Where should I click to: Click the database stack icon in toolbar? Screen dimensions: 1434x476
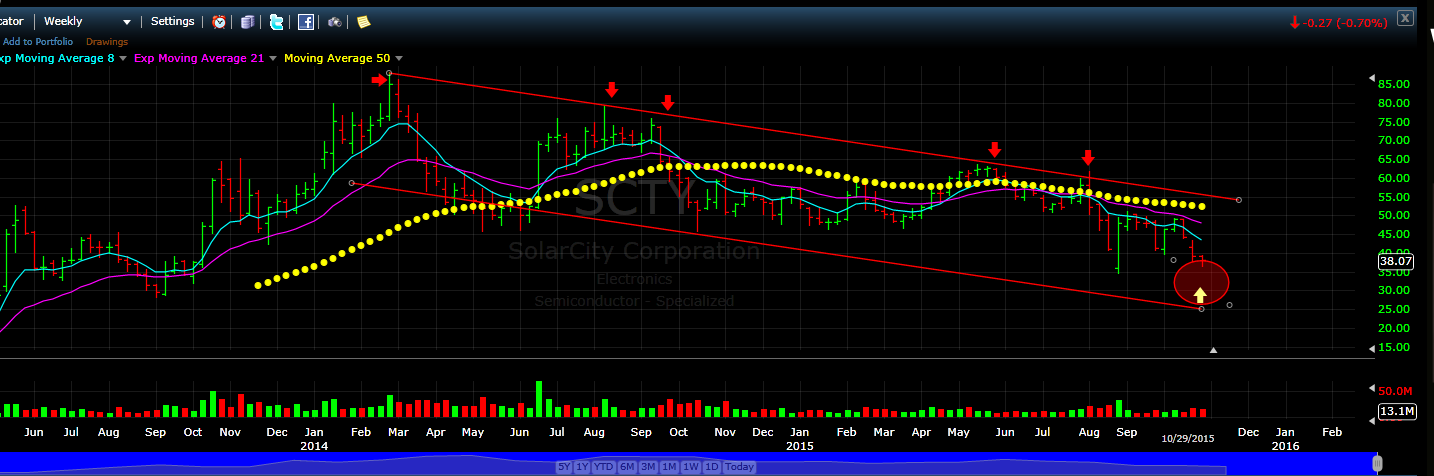point(248,21)
